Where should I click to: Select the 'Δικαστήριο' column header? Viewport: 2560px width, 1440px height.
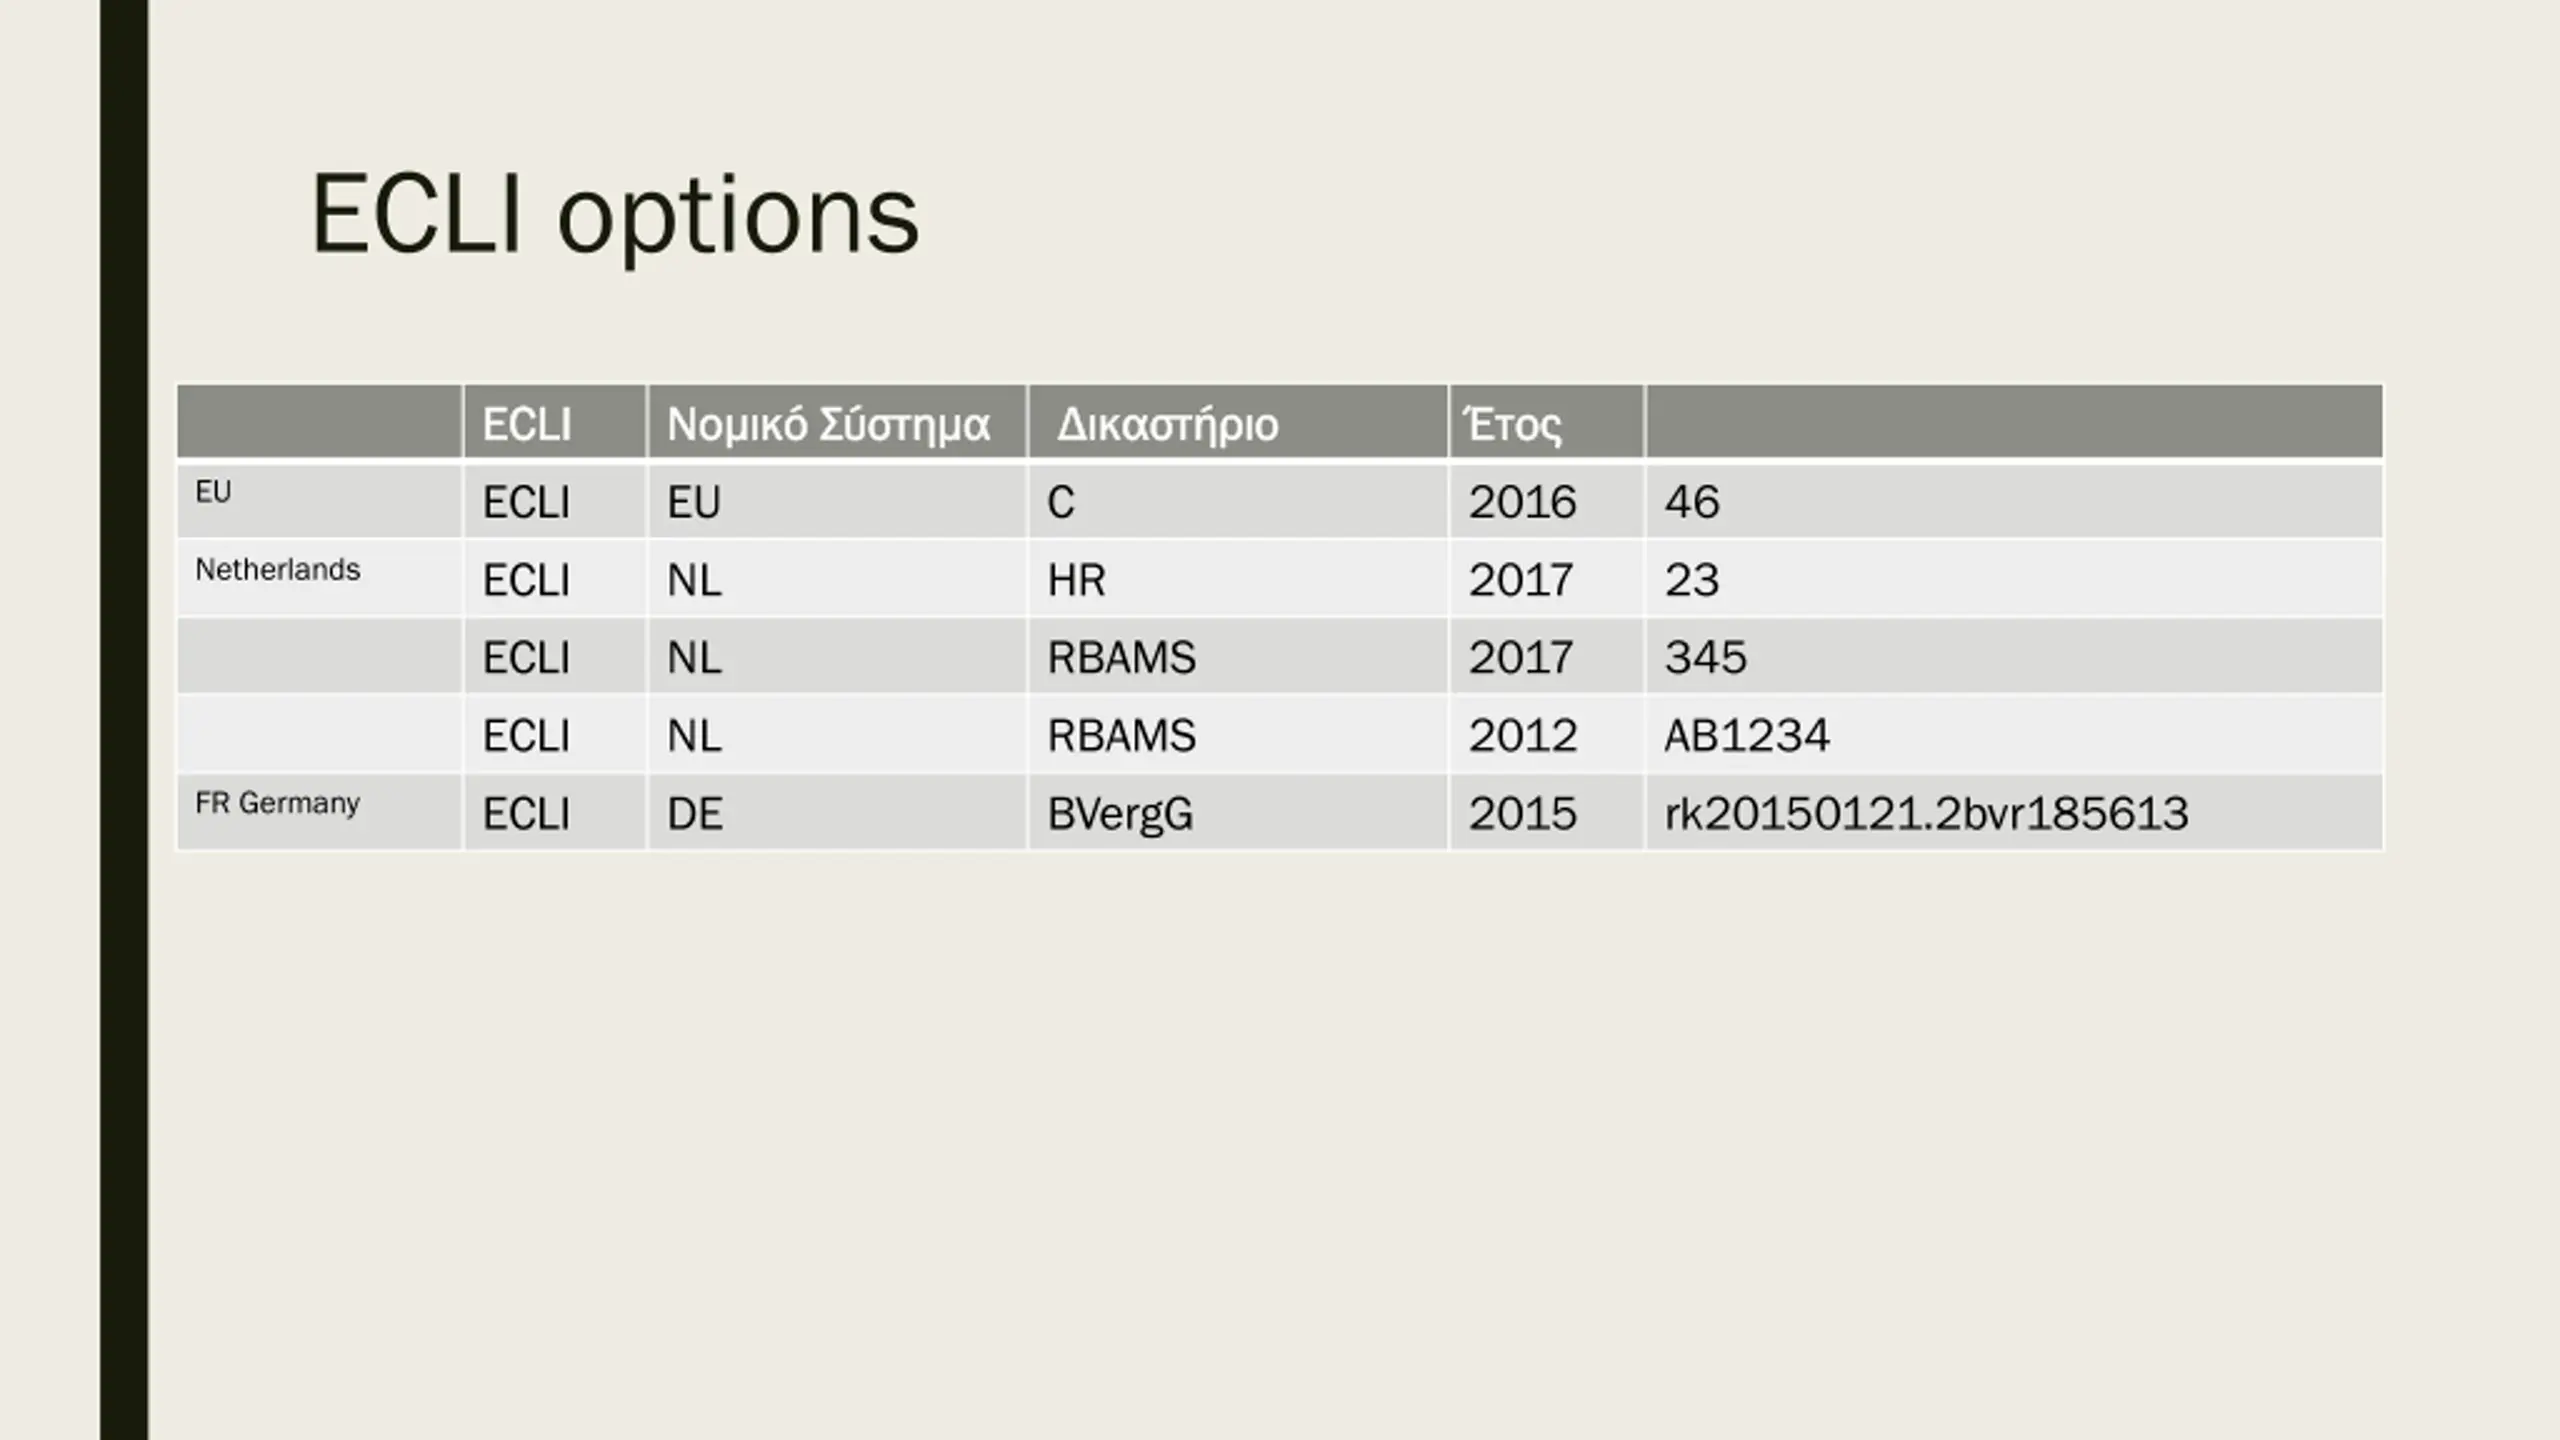point(1238,422)
